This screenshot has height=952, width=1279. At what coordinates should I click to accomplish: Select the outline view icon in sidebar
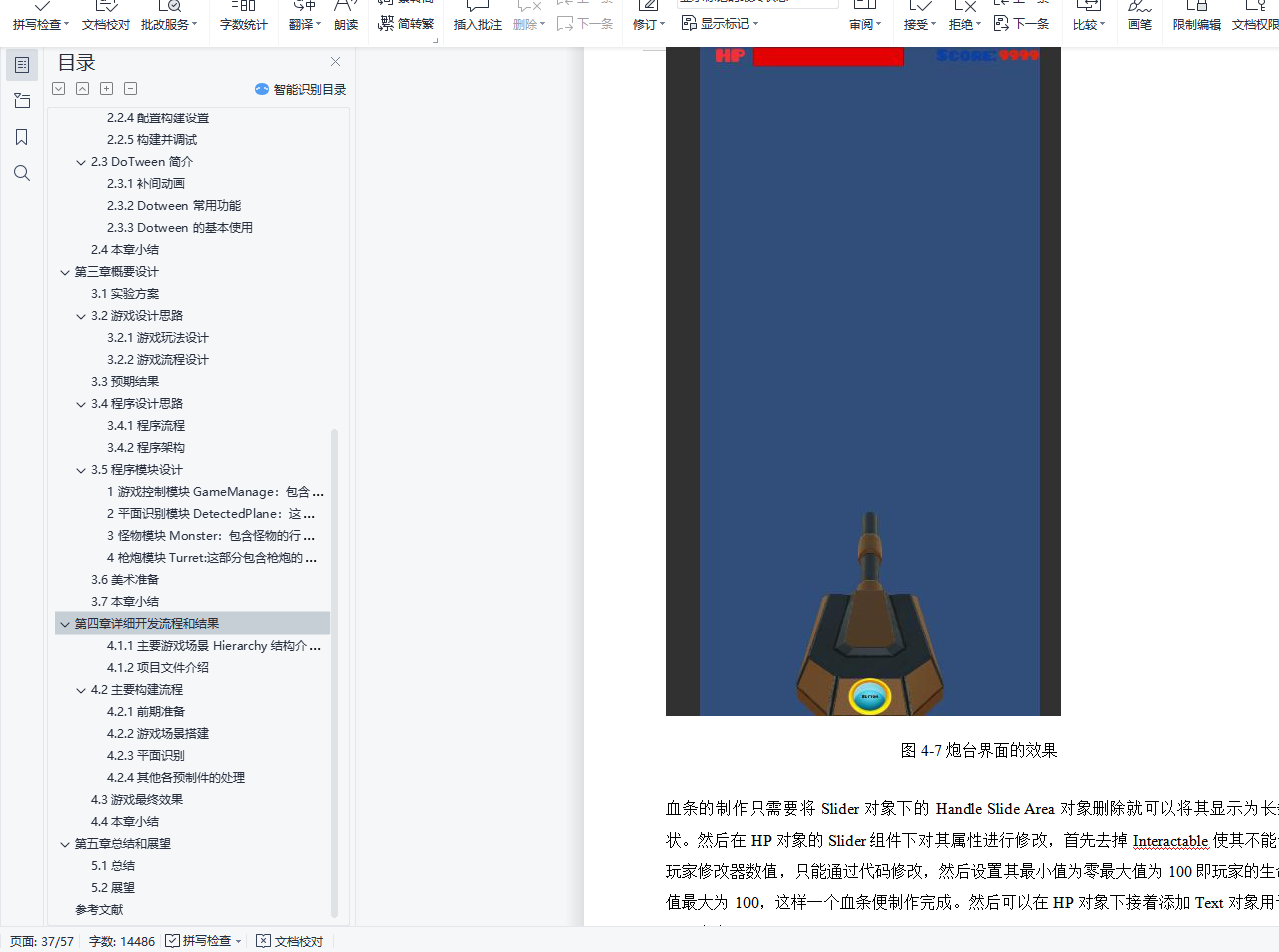(x=22, y=65)
